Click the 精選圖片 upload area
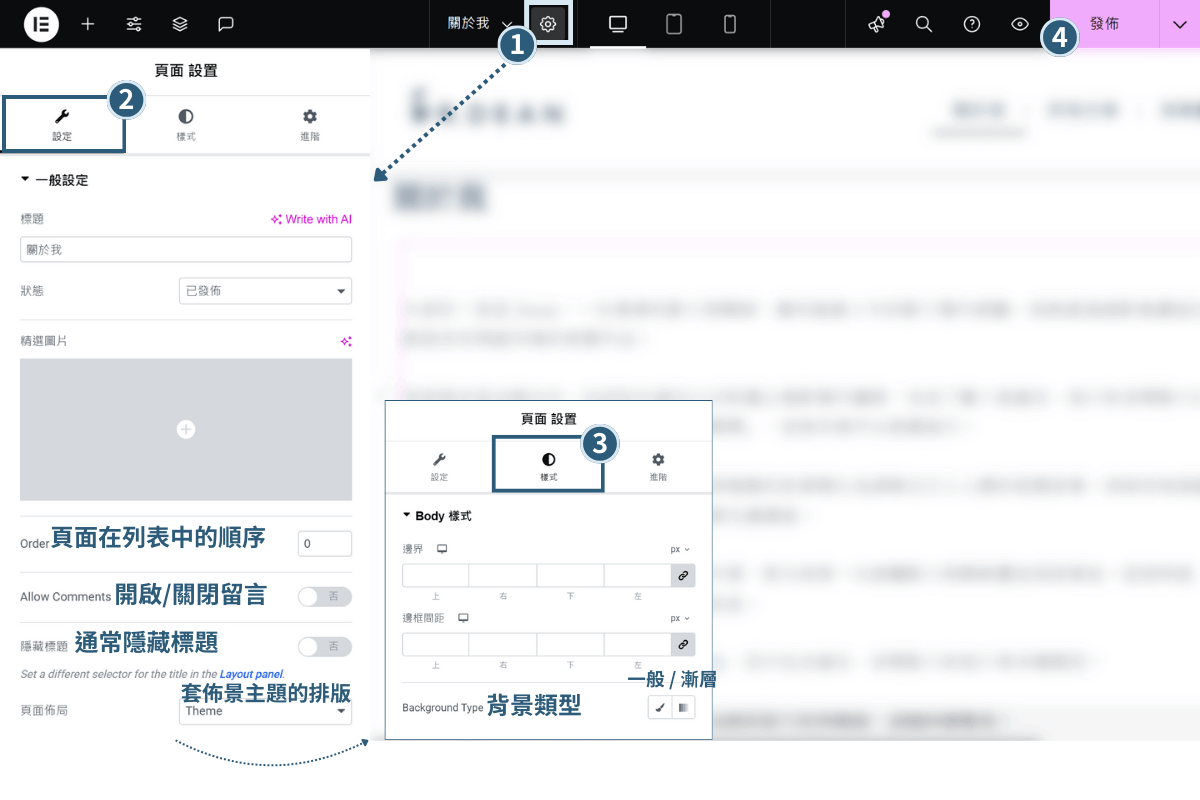 click(186, 429)
